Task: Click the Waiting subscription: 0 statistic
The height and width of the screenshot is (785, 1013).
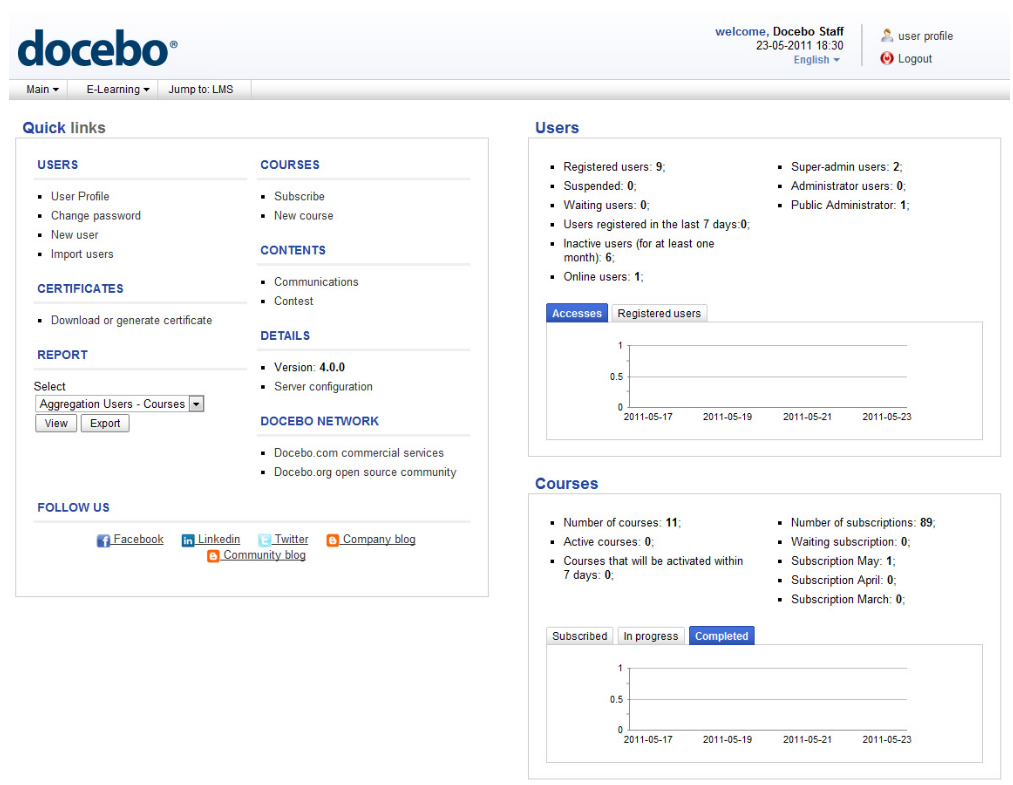Action: tap(850, 542)
